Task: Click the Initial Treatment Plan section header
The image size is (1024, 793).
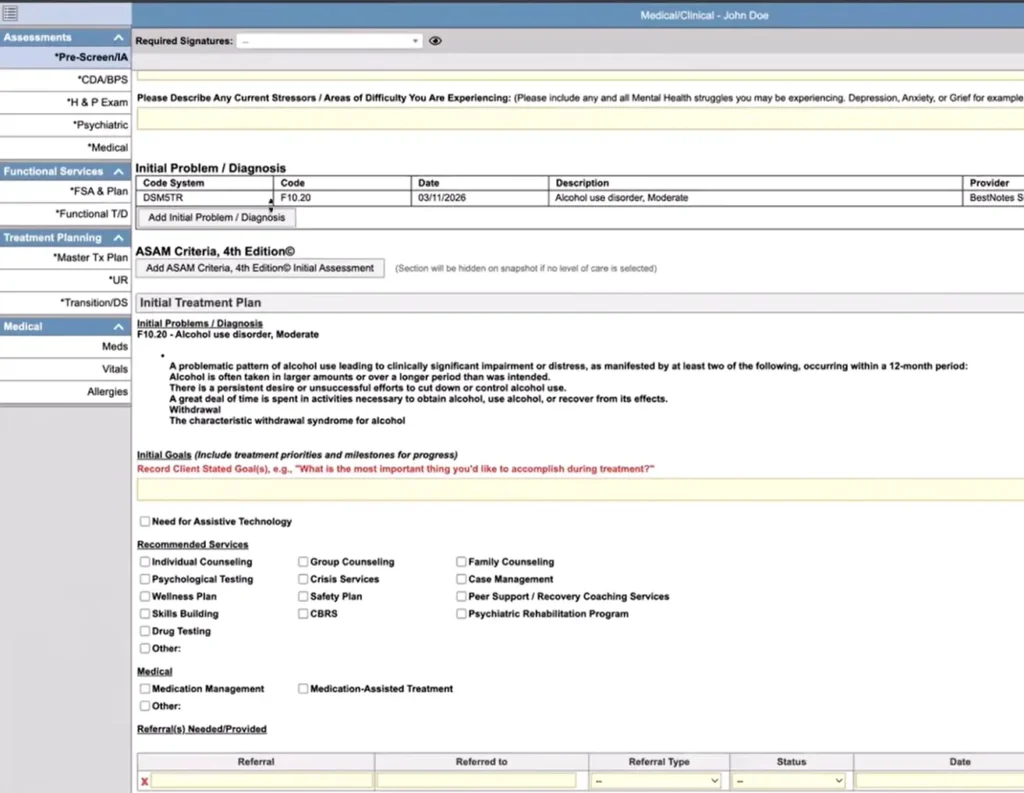Action: tap(580, 303)
